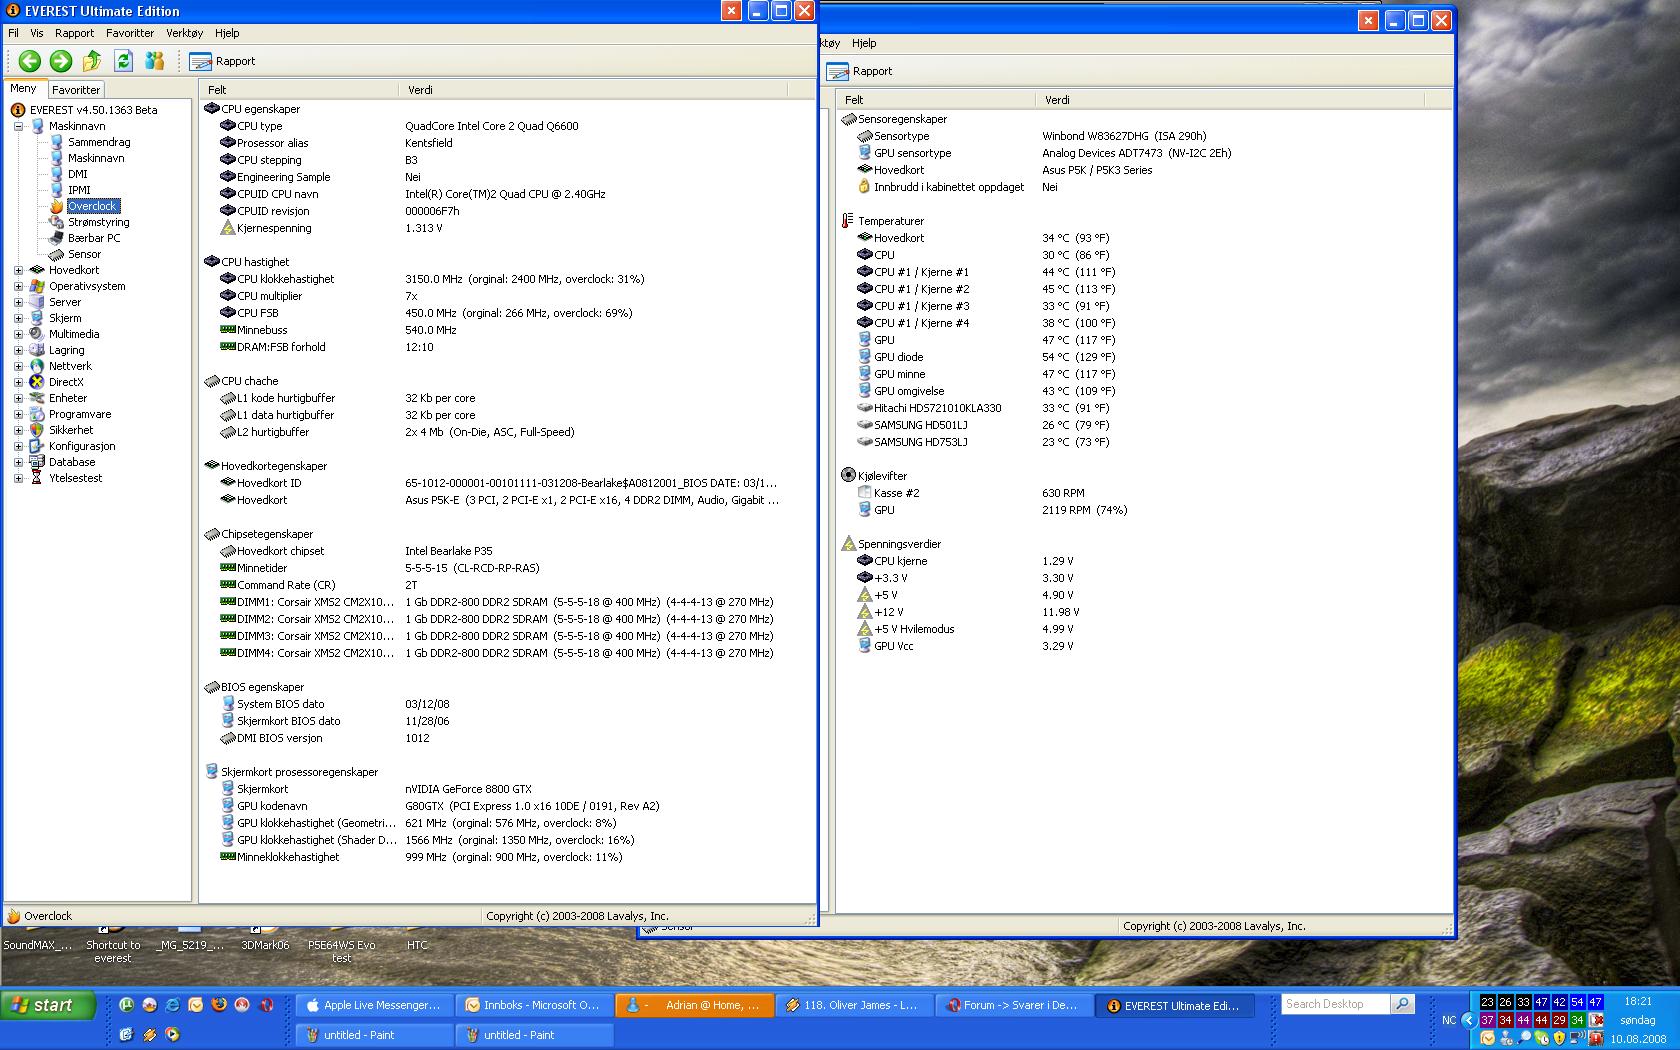Collapse the Maskinnavn tree node
The image size is (1680, 1050).
18,126
